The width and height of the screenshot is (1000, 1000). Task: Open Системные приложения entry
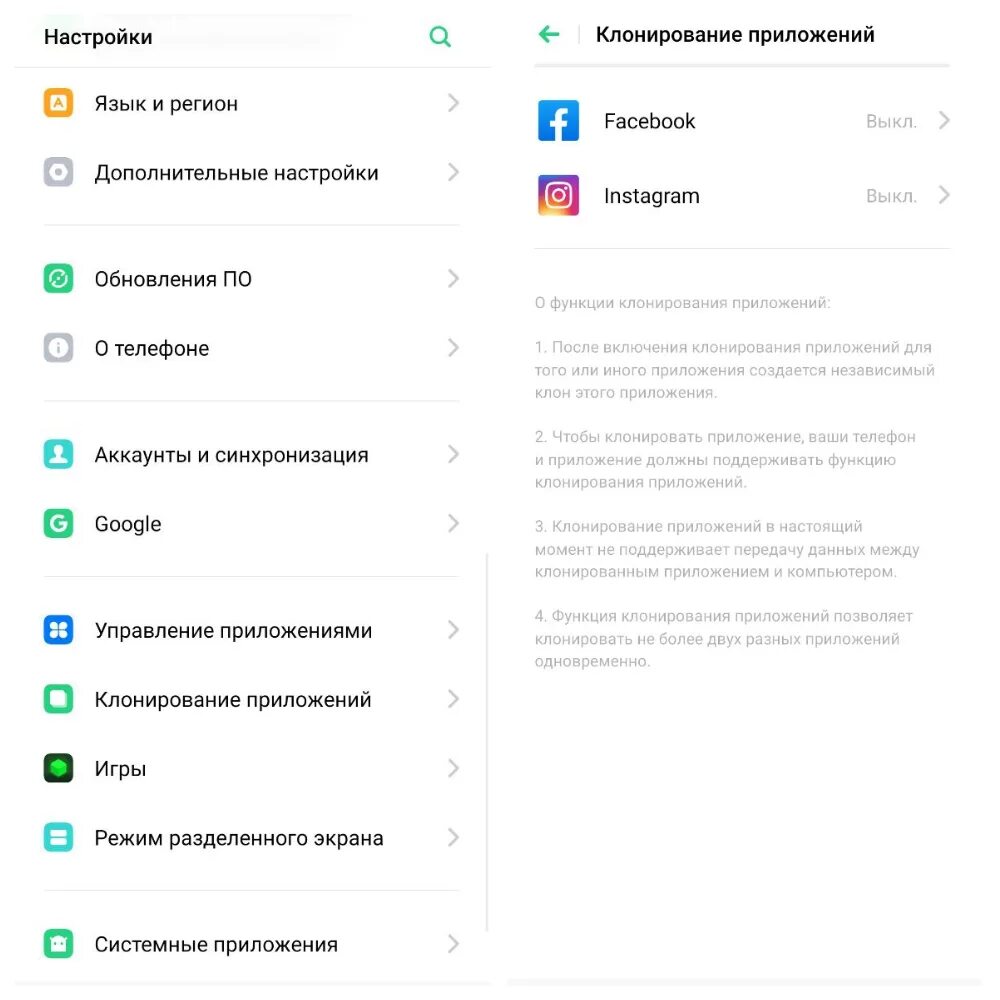[x=252, y=944]
